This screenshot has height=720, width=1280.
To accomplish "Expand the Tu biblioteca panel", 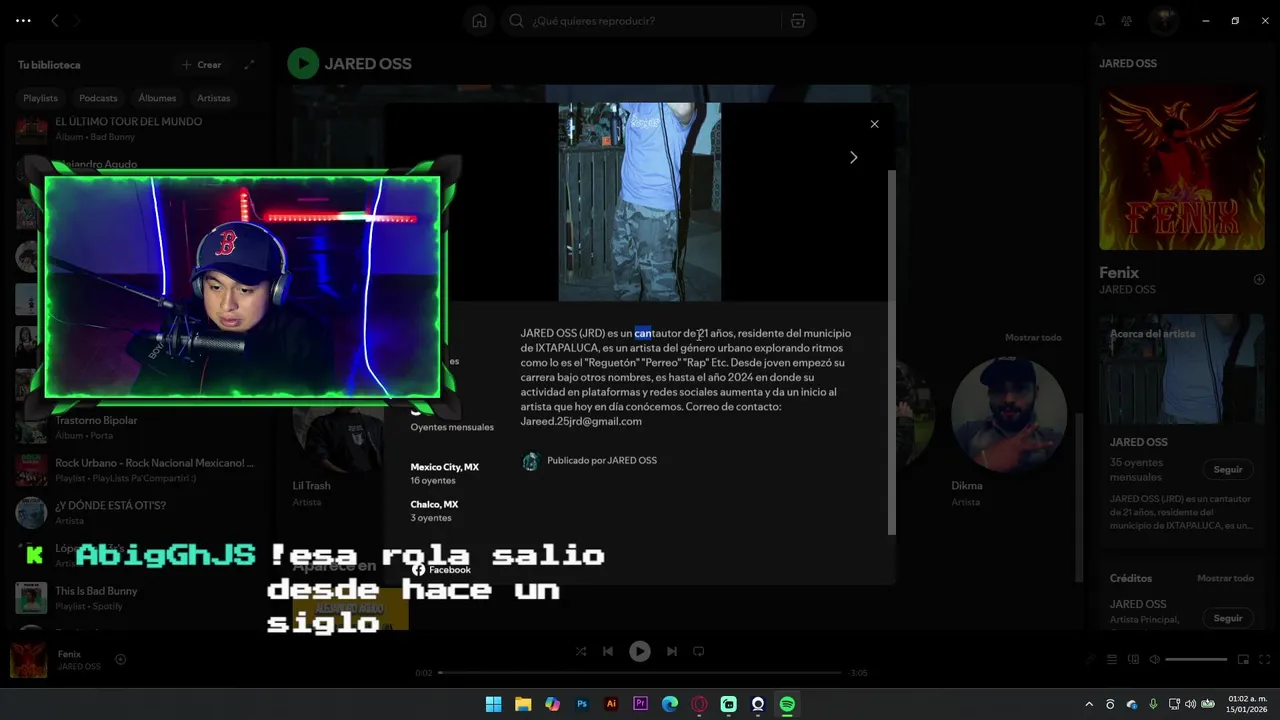I will 249,65.
